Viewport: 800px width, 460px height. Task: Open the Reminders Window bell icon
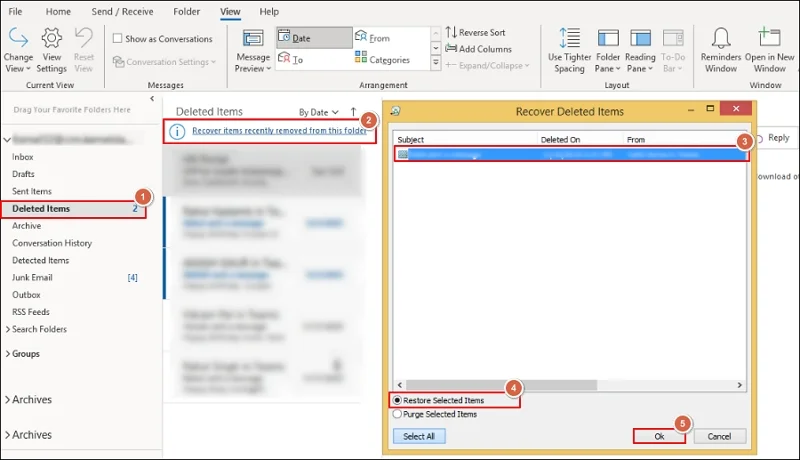(721, 38)
